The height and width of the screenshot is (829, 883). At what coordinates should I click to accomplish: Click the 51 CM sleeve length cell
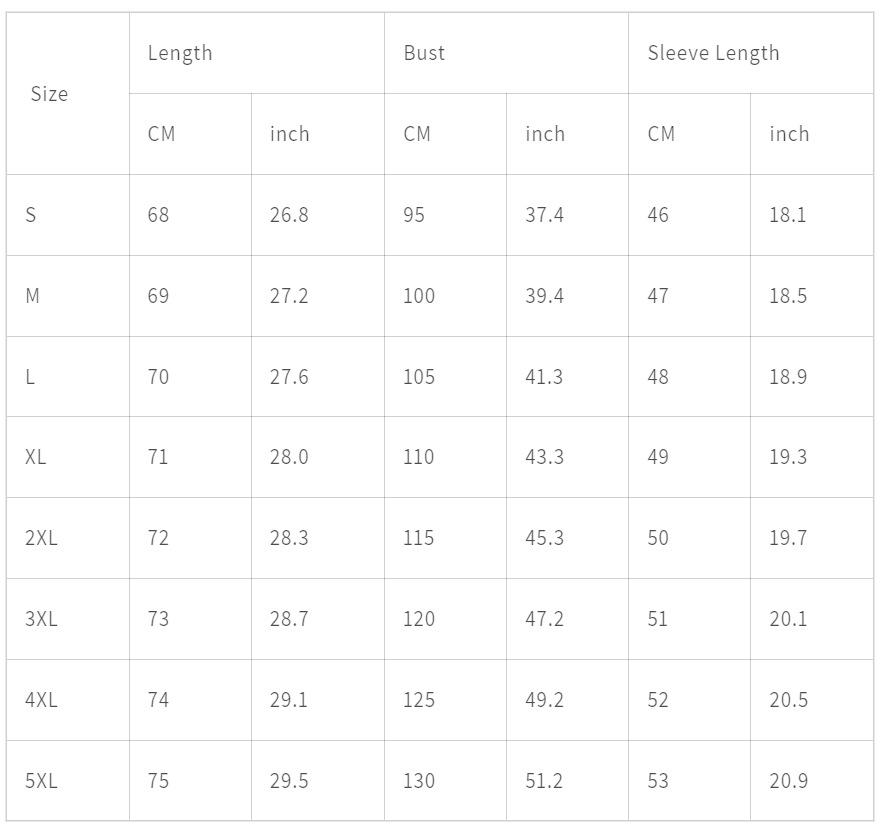pyautogui.click(x=657, y=619)
